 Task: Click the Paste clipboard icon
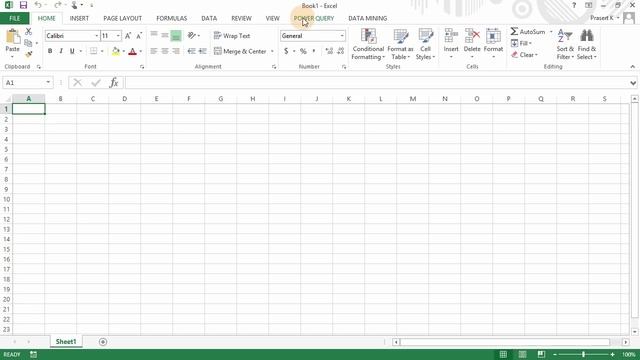[13, 37]
